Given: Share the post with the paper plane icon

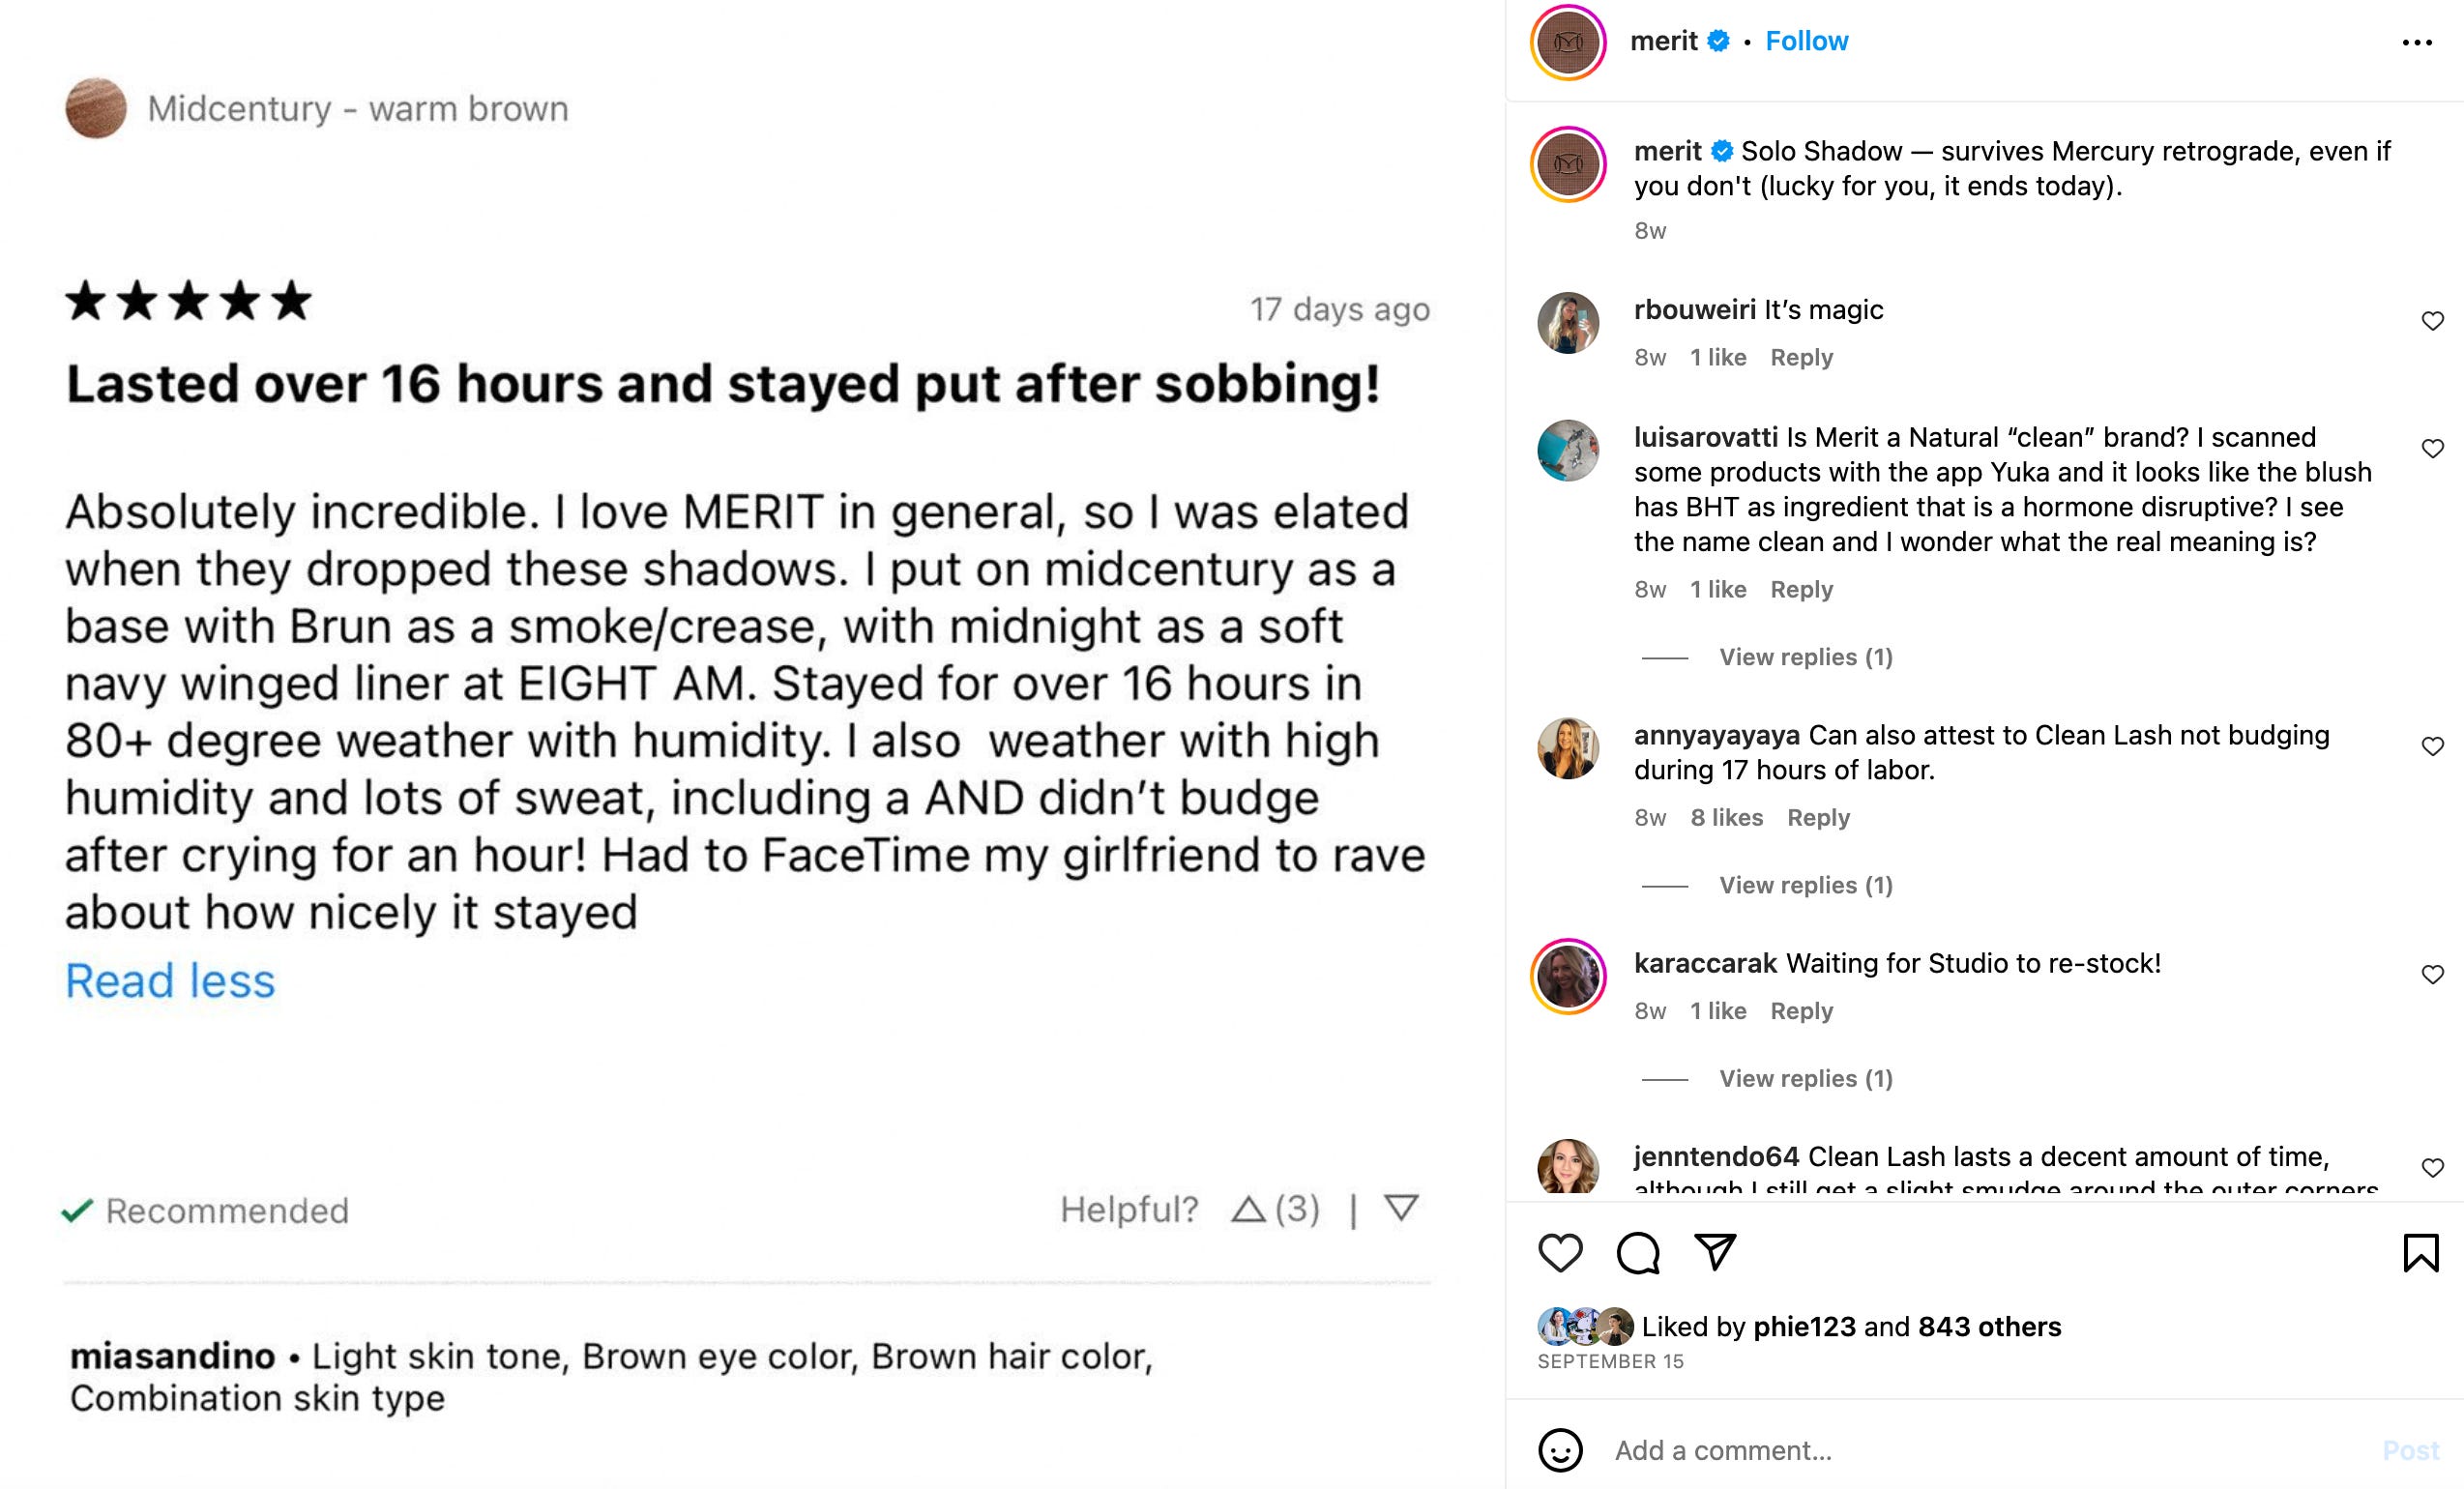Looking at the screenshot, I should point(1717,1252).
